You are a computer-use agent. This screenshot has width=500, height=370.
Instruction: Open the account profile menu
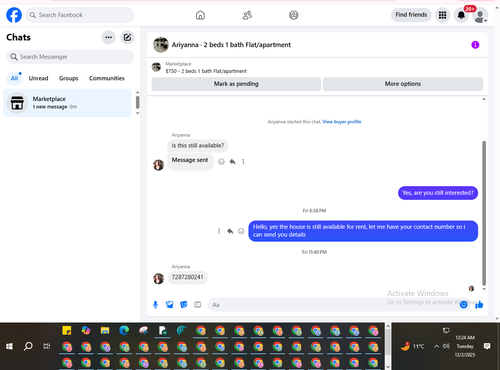(480, 15)
